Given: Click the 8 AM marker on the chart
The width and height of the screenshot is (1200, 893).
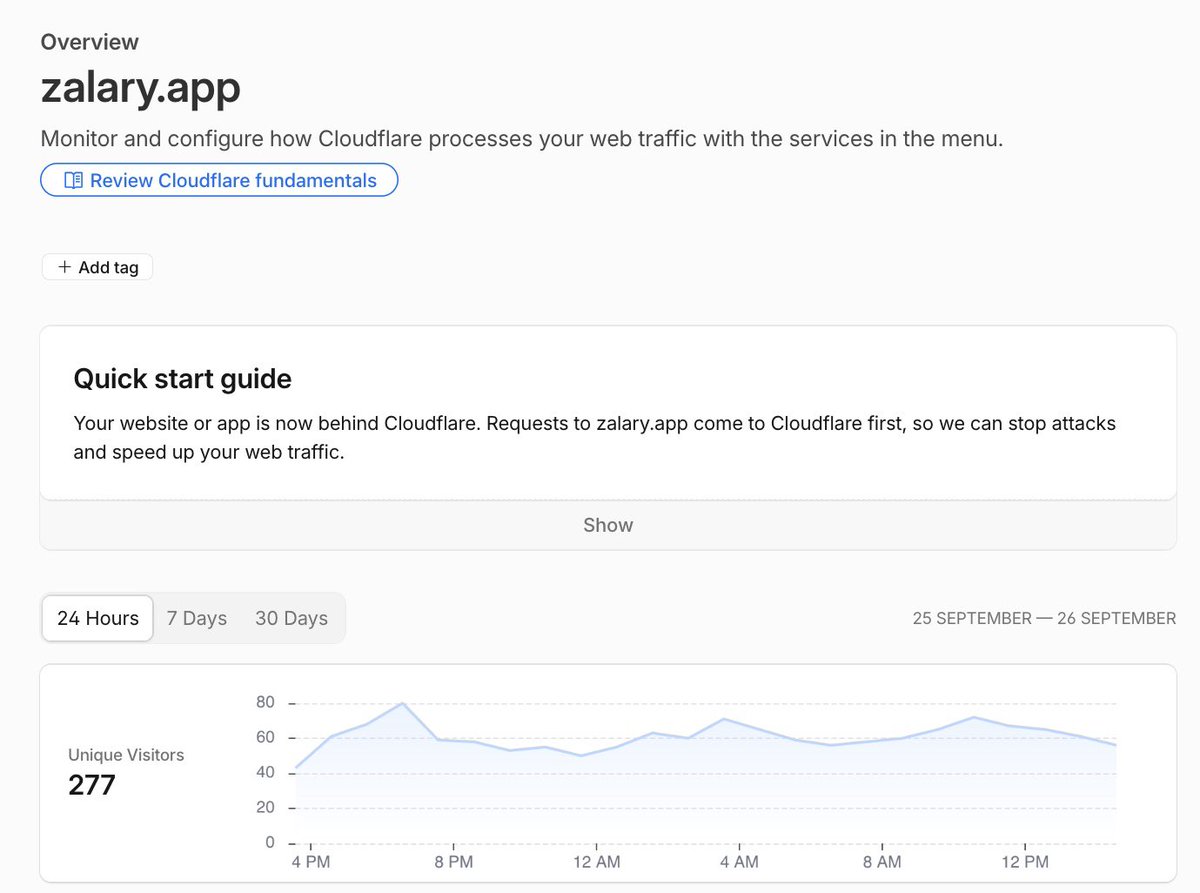Looking at the screenshot, I should click(x=882, y=862).
